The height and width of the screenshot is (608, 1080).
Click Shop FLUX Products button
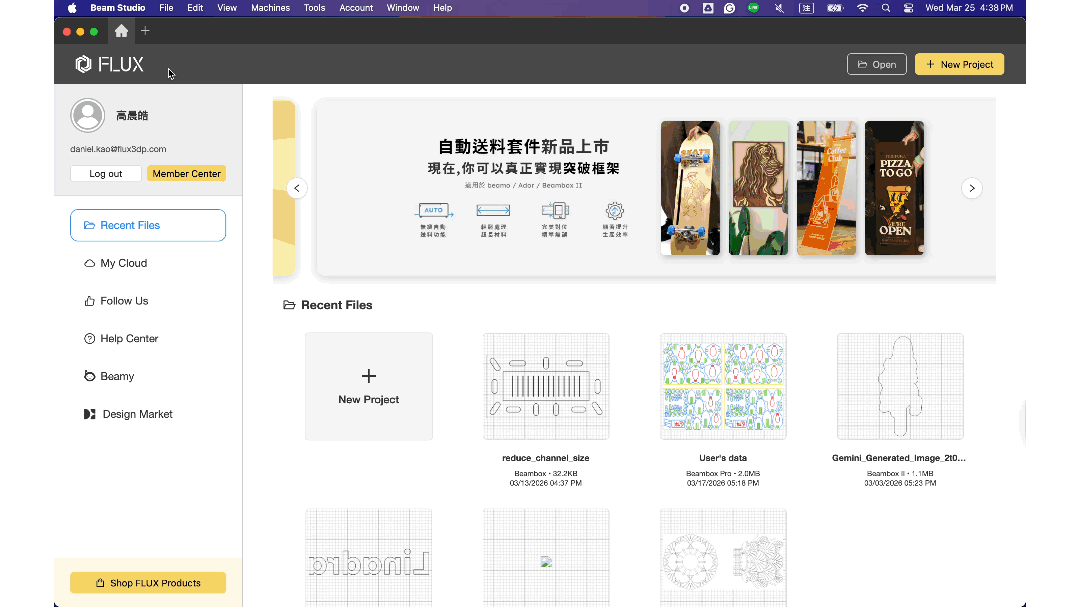pos(148,583)
